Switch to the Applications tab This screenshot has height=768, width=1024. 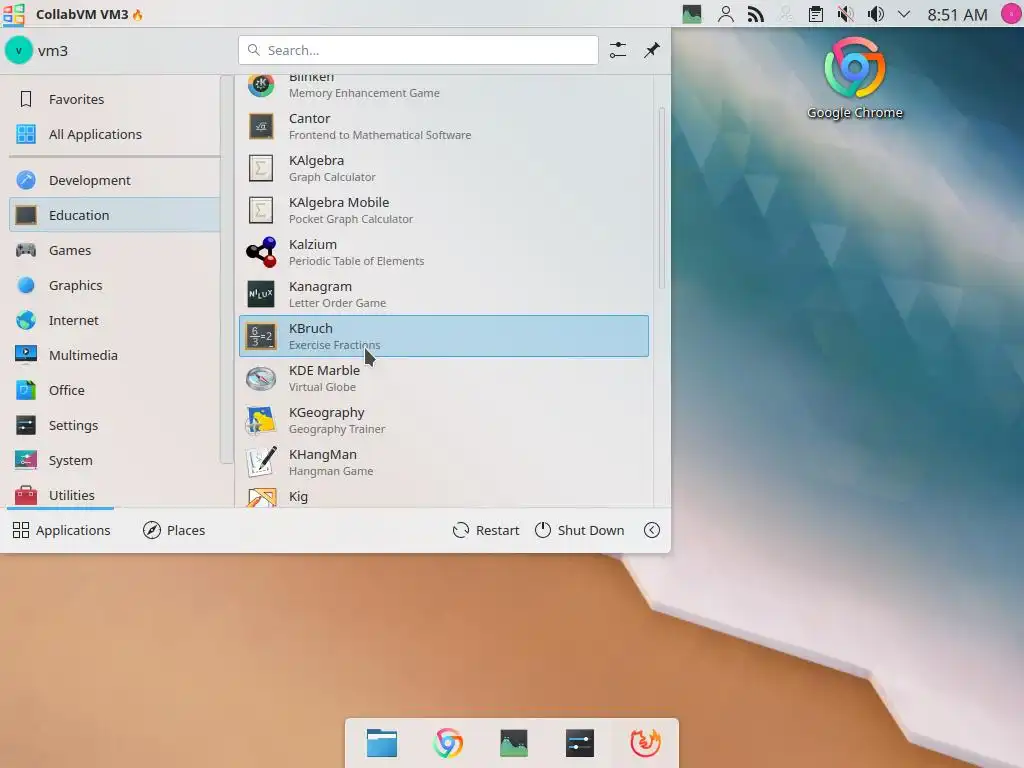pos(61,530)
